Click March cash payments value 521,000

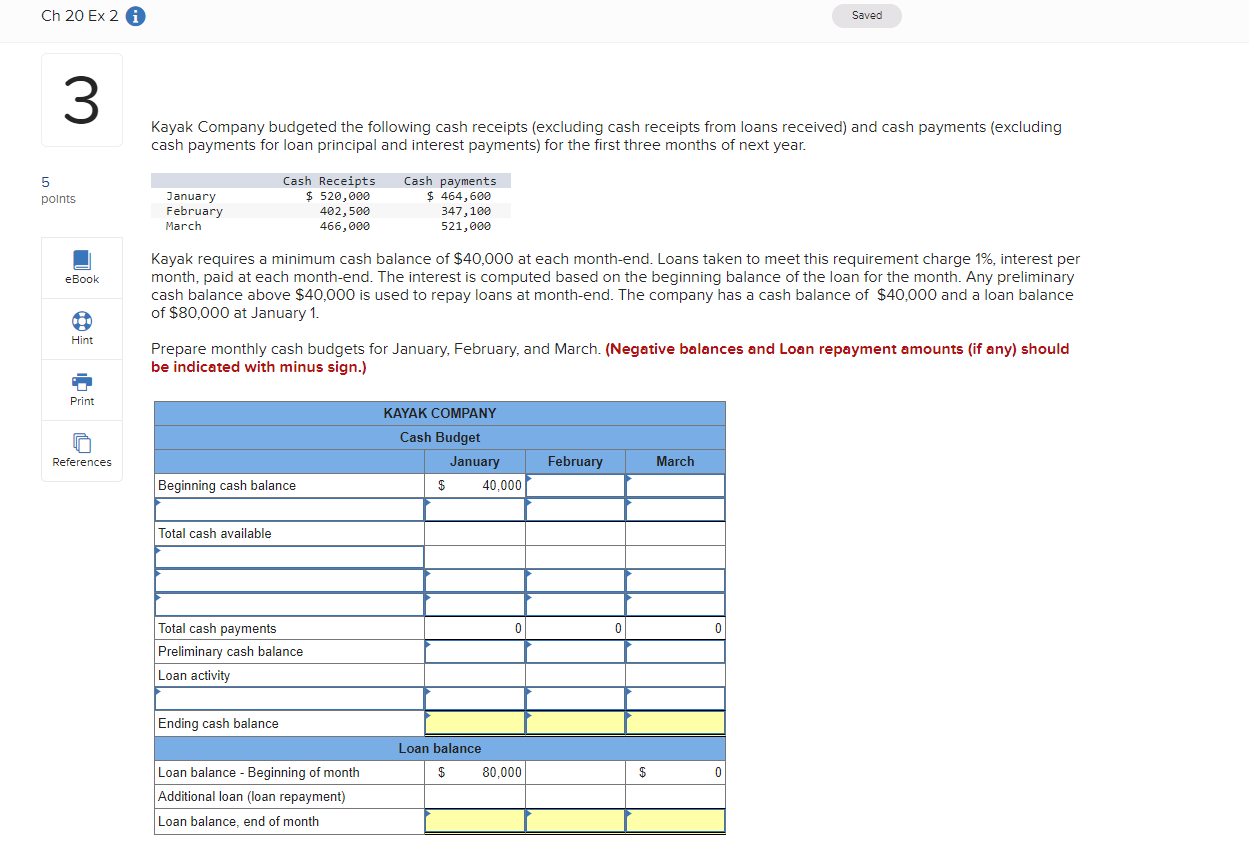[466, 226]
